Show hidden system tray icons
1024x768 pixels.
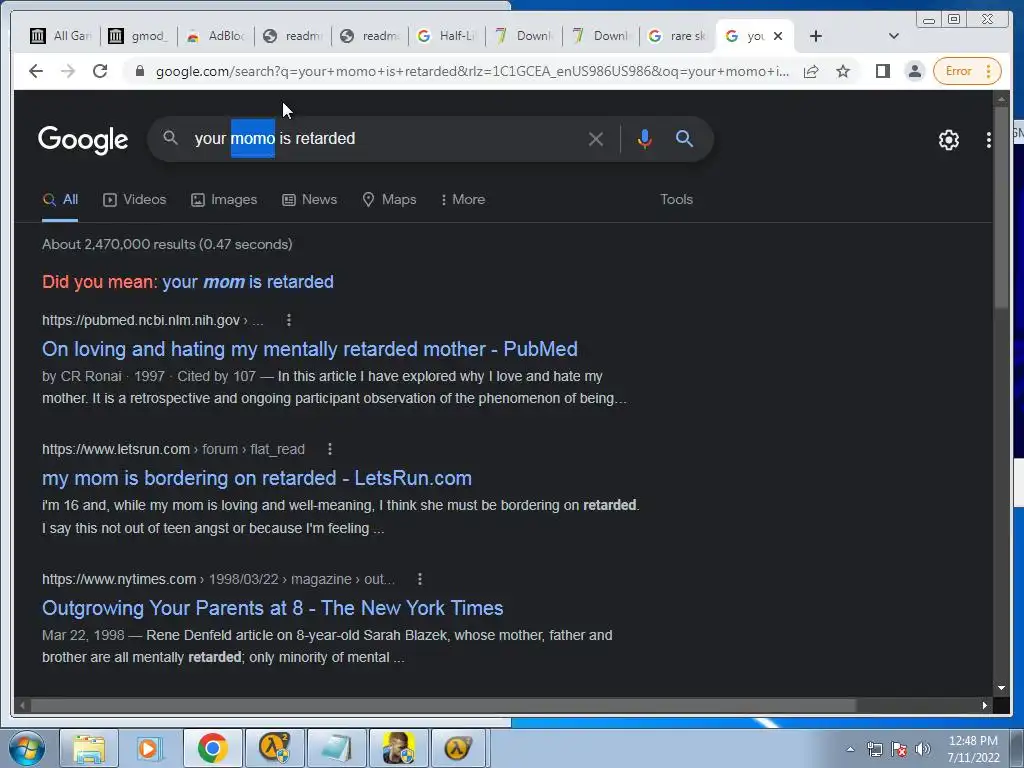click(x=850, y=749)
